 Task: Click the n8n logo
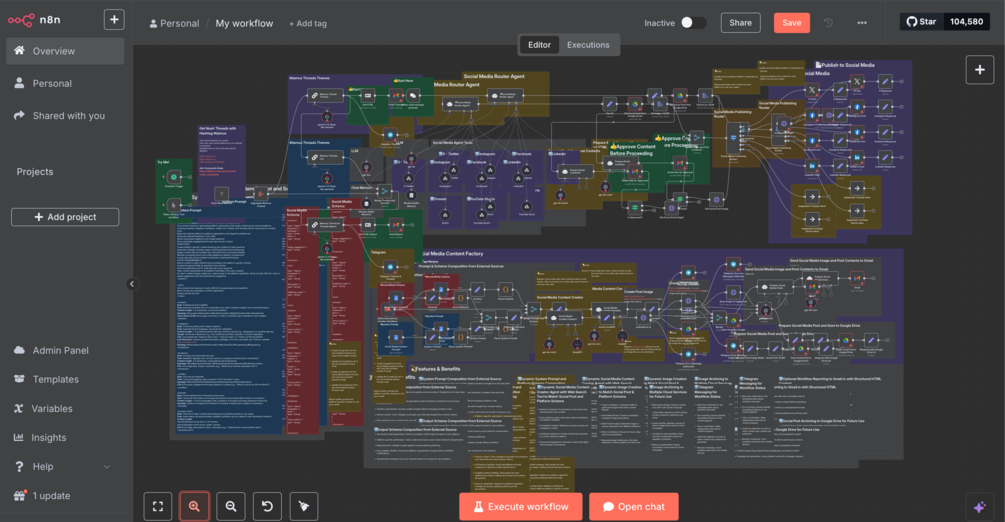click(34, 20)
